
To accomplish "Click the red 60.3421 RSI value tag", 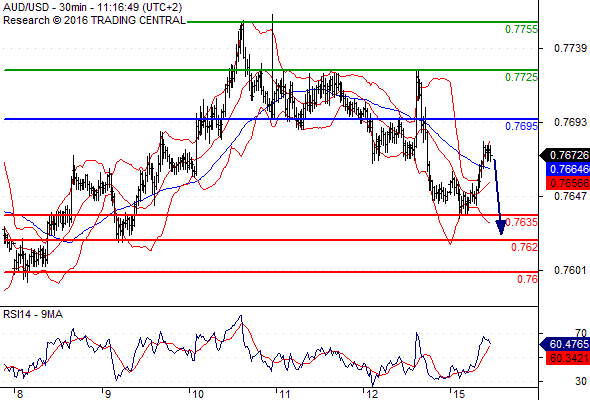I will tap(567, 358).
